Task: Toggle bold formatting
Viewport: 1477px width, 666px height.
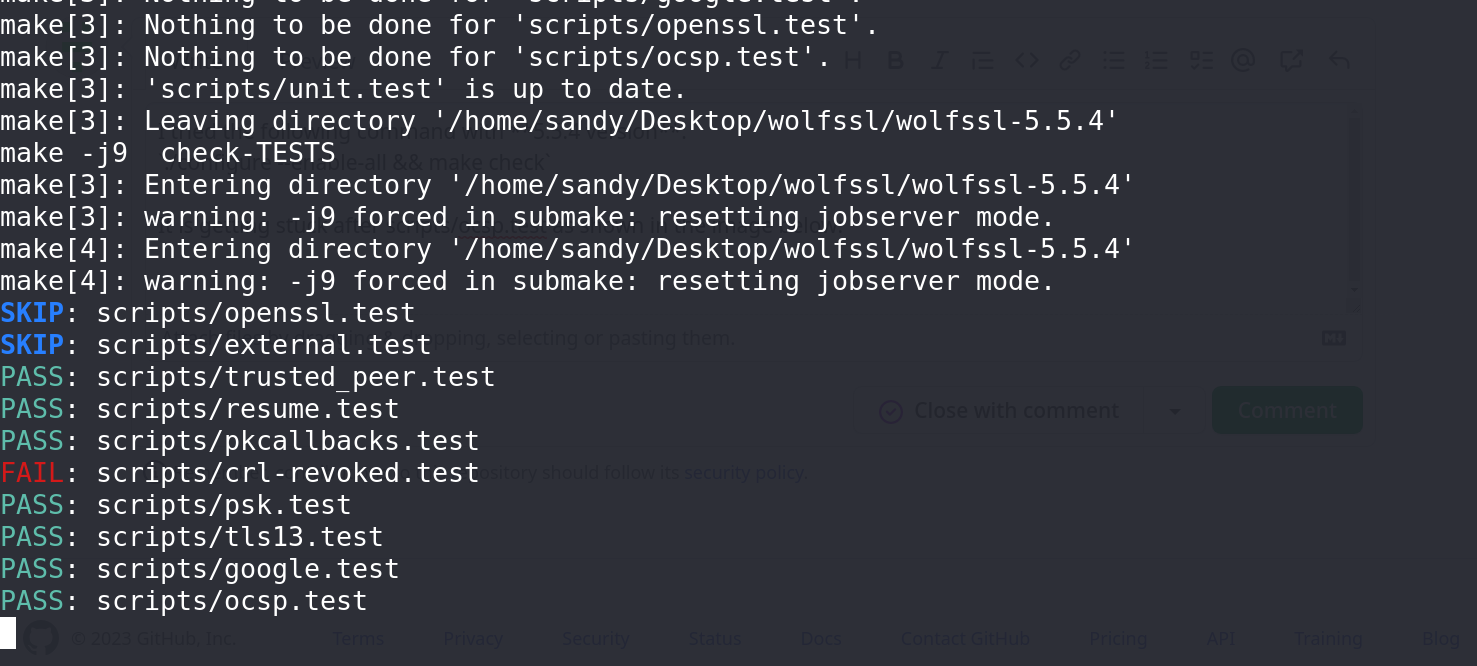Action: (x=895, y=60)
